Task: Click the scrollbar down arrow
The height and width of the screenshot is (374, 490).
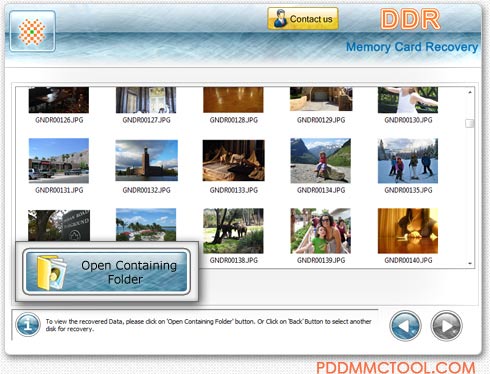Action: (470, 263)
